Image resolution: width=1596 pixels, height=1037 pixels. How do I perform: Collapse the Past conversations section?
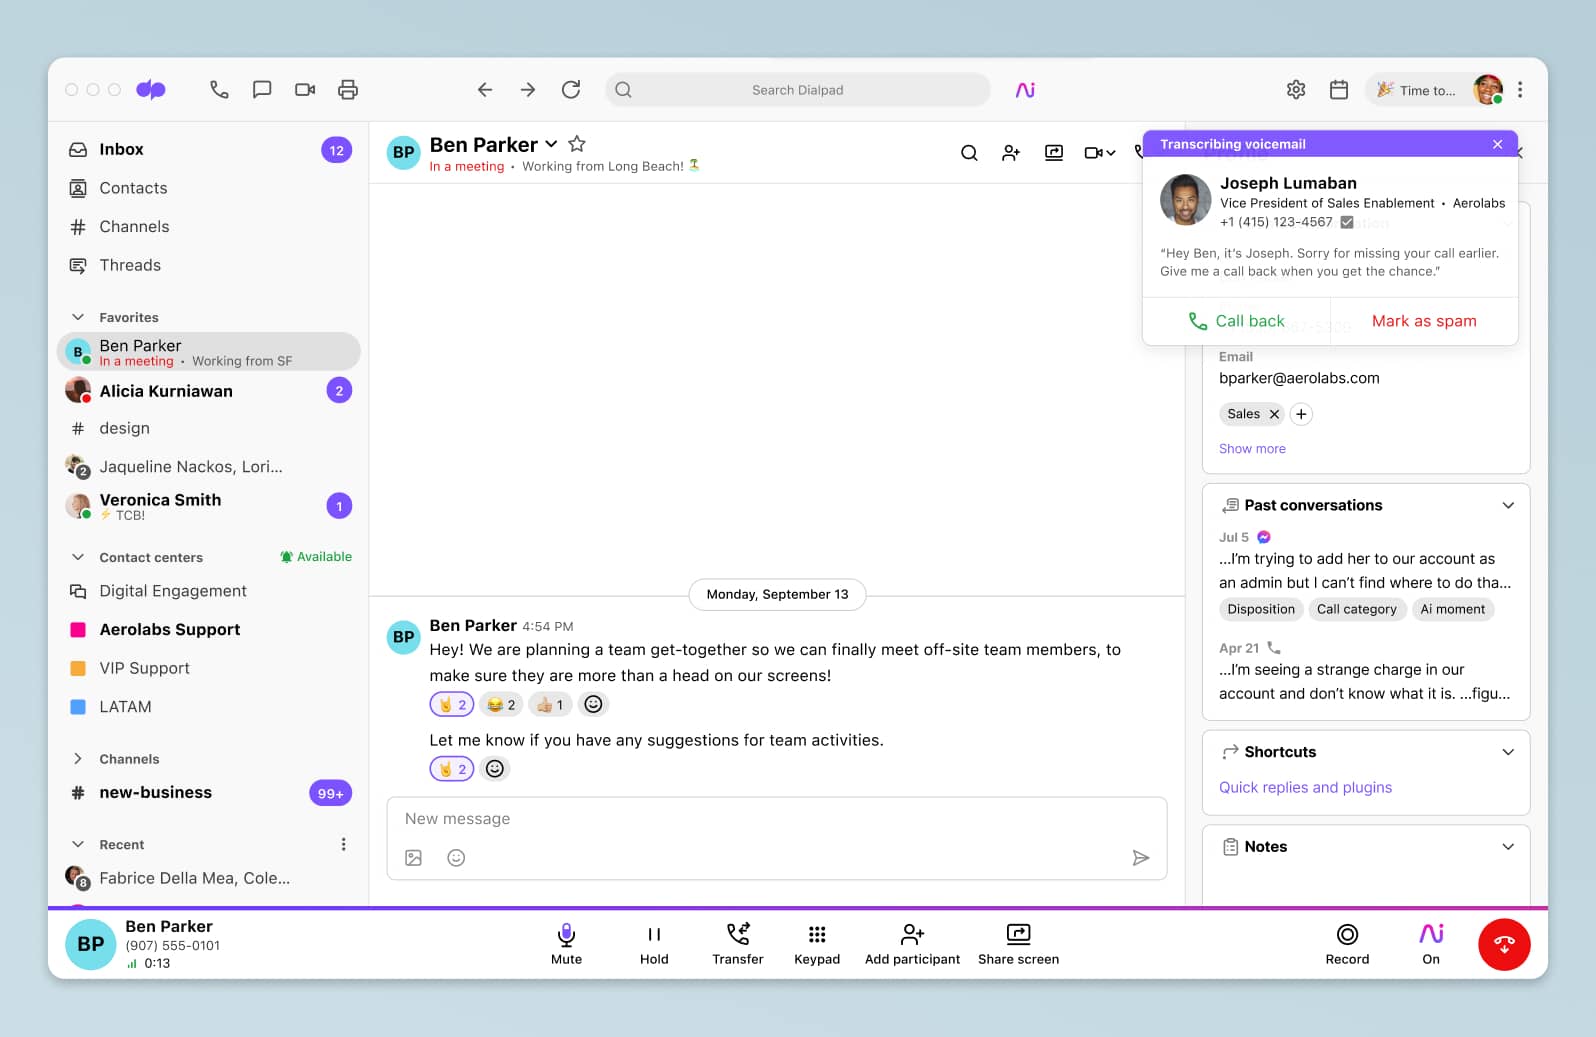1508,505
